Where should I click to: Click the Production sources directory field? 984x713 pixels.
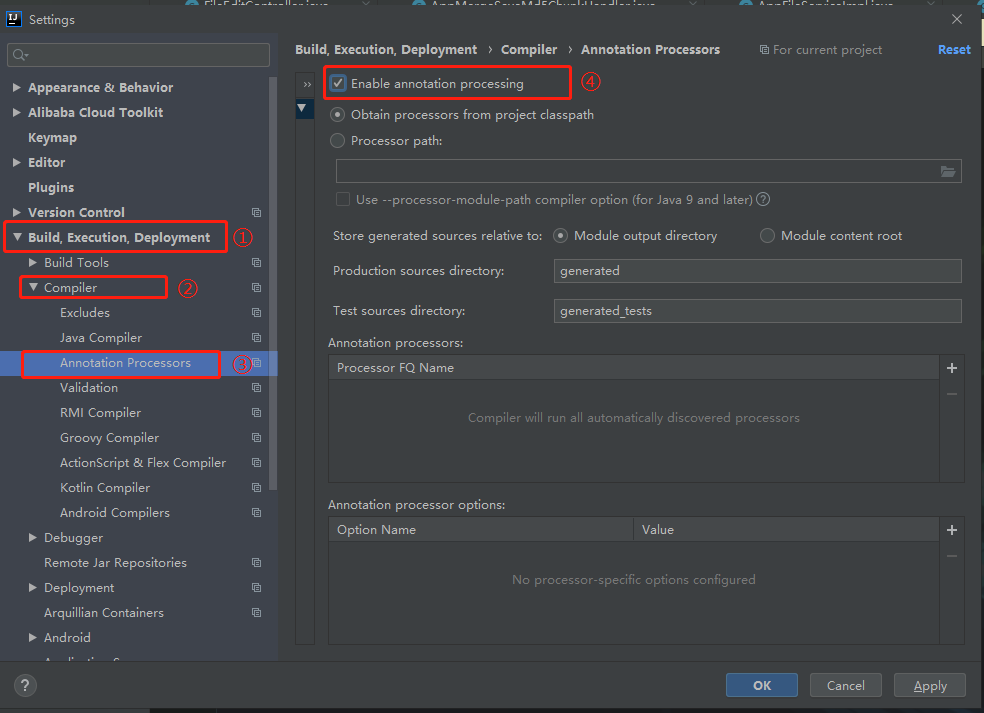tap(757, 271)
